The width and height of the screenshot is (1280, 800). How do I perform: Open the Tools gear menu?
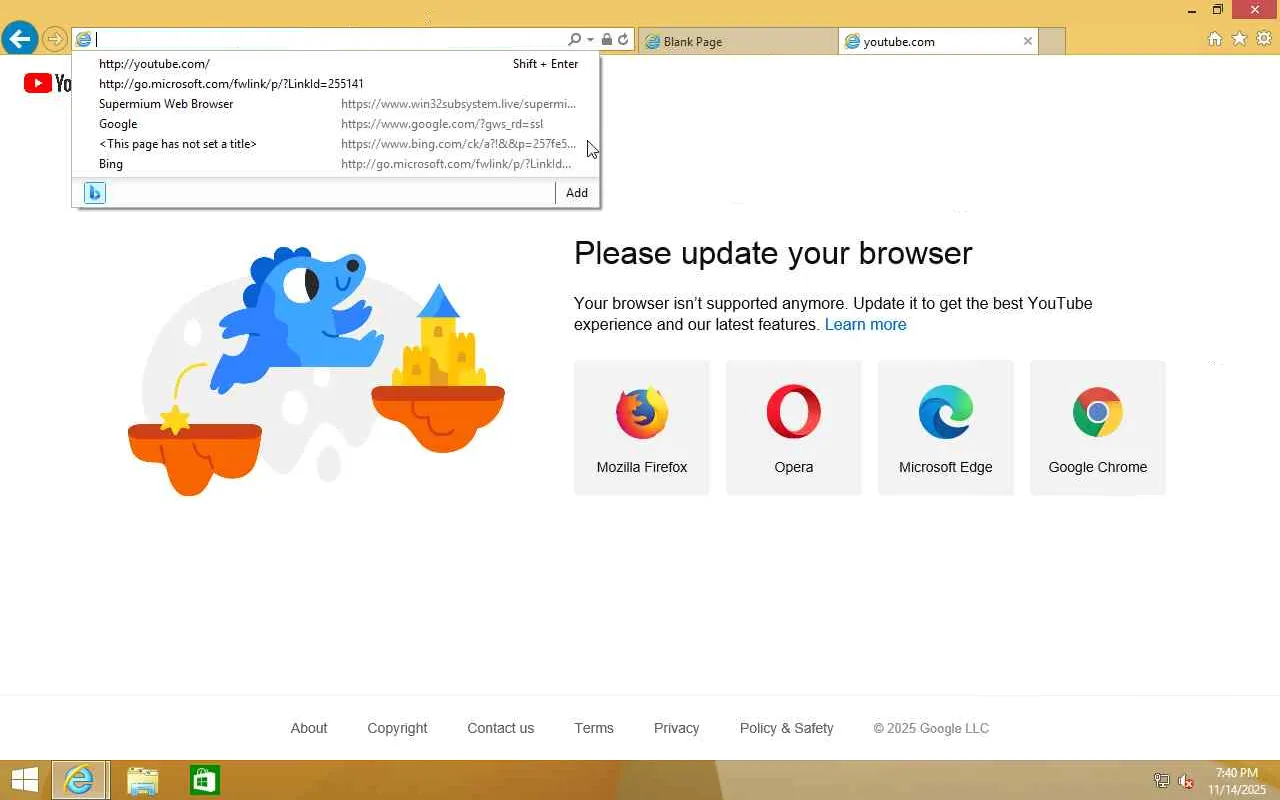(1264, 39)
